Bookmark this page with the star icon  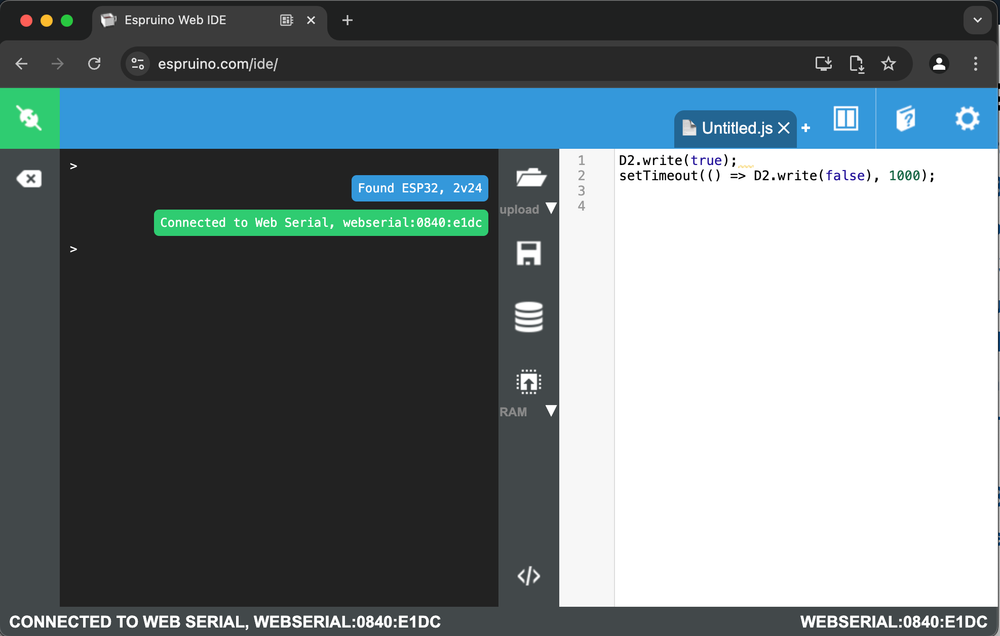888,64
